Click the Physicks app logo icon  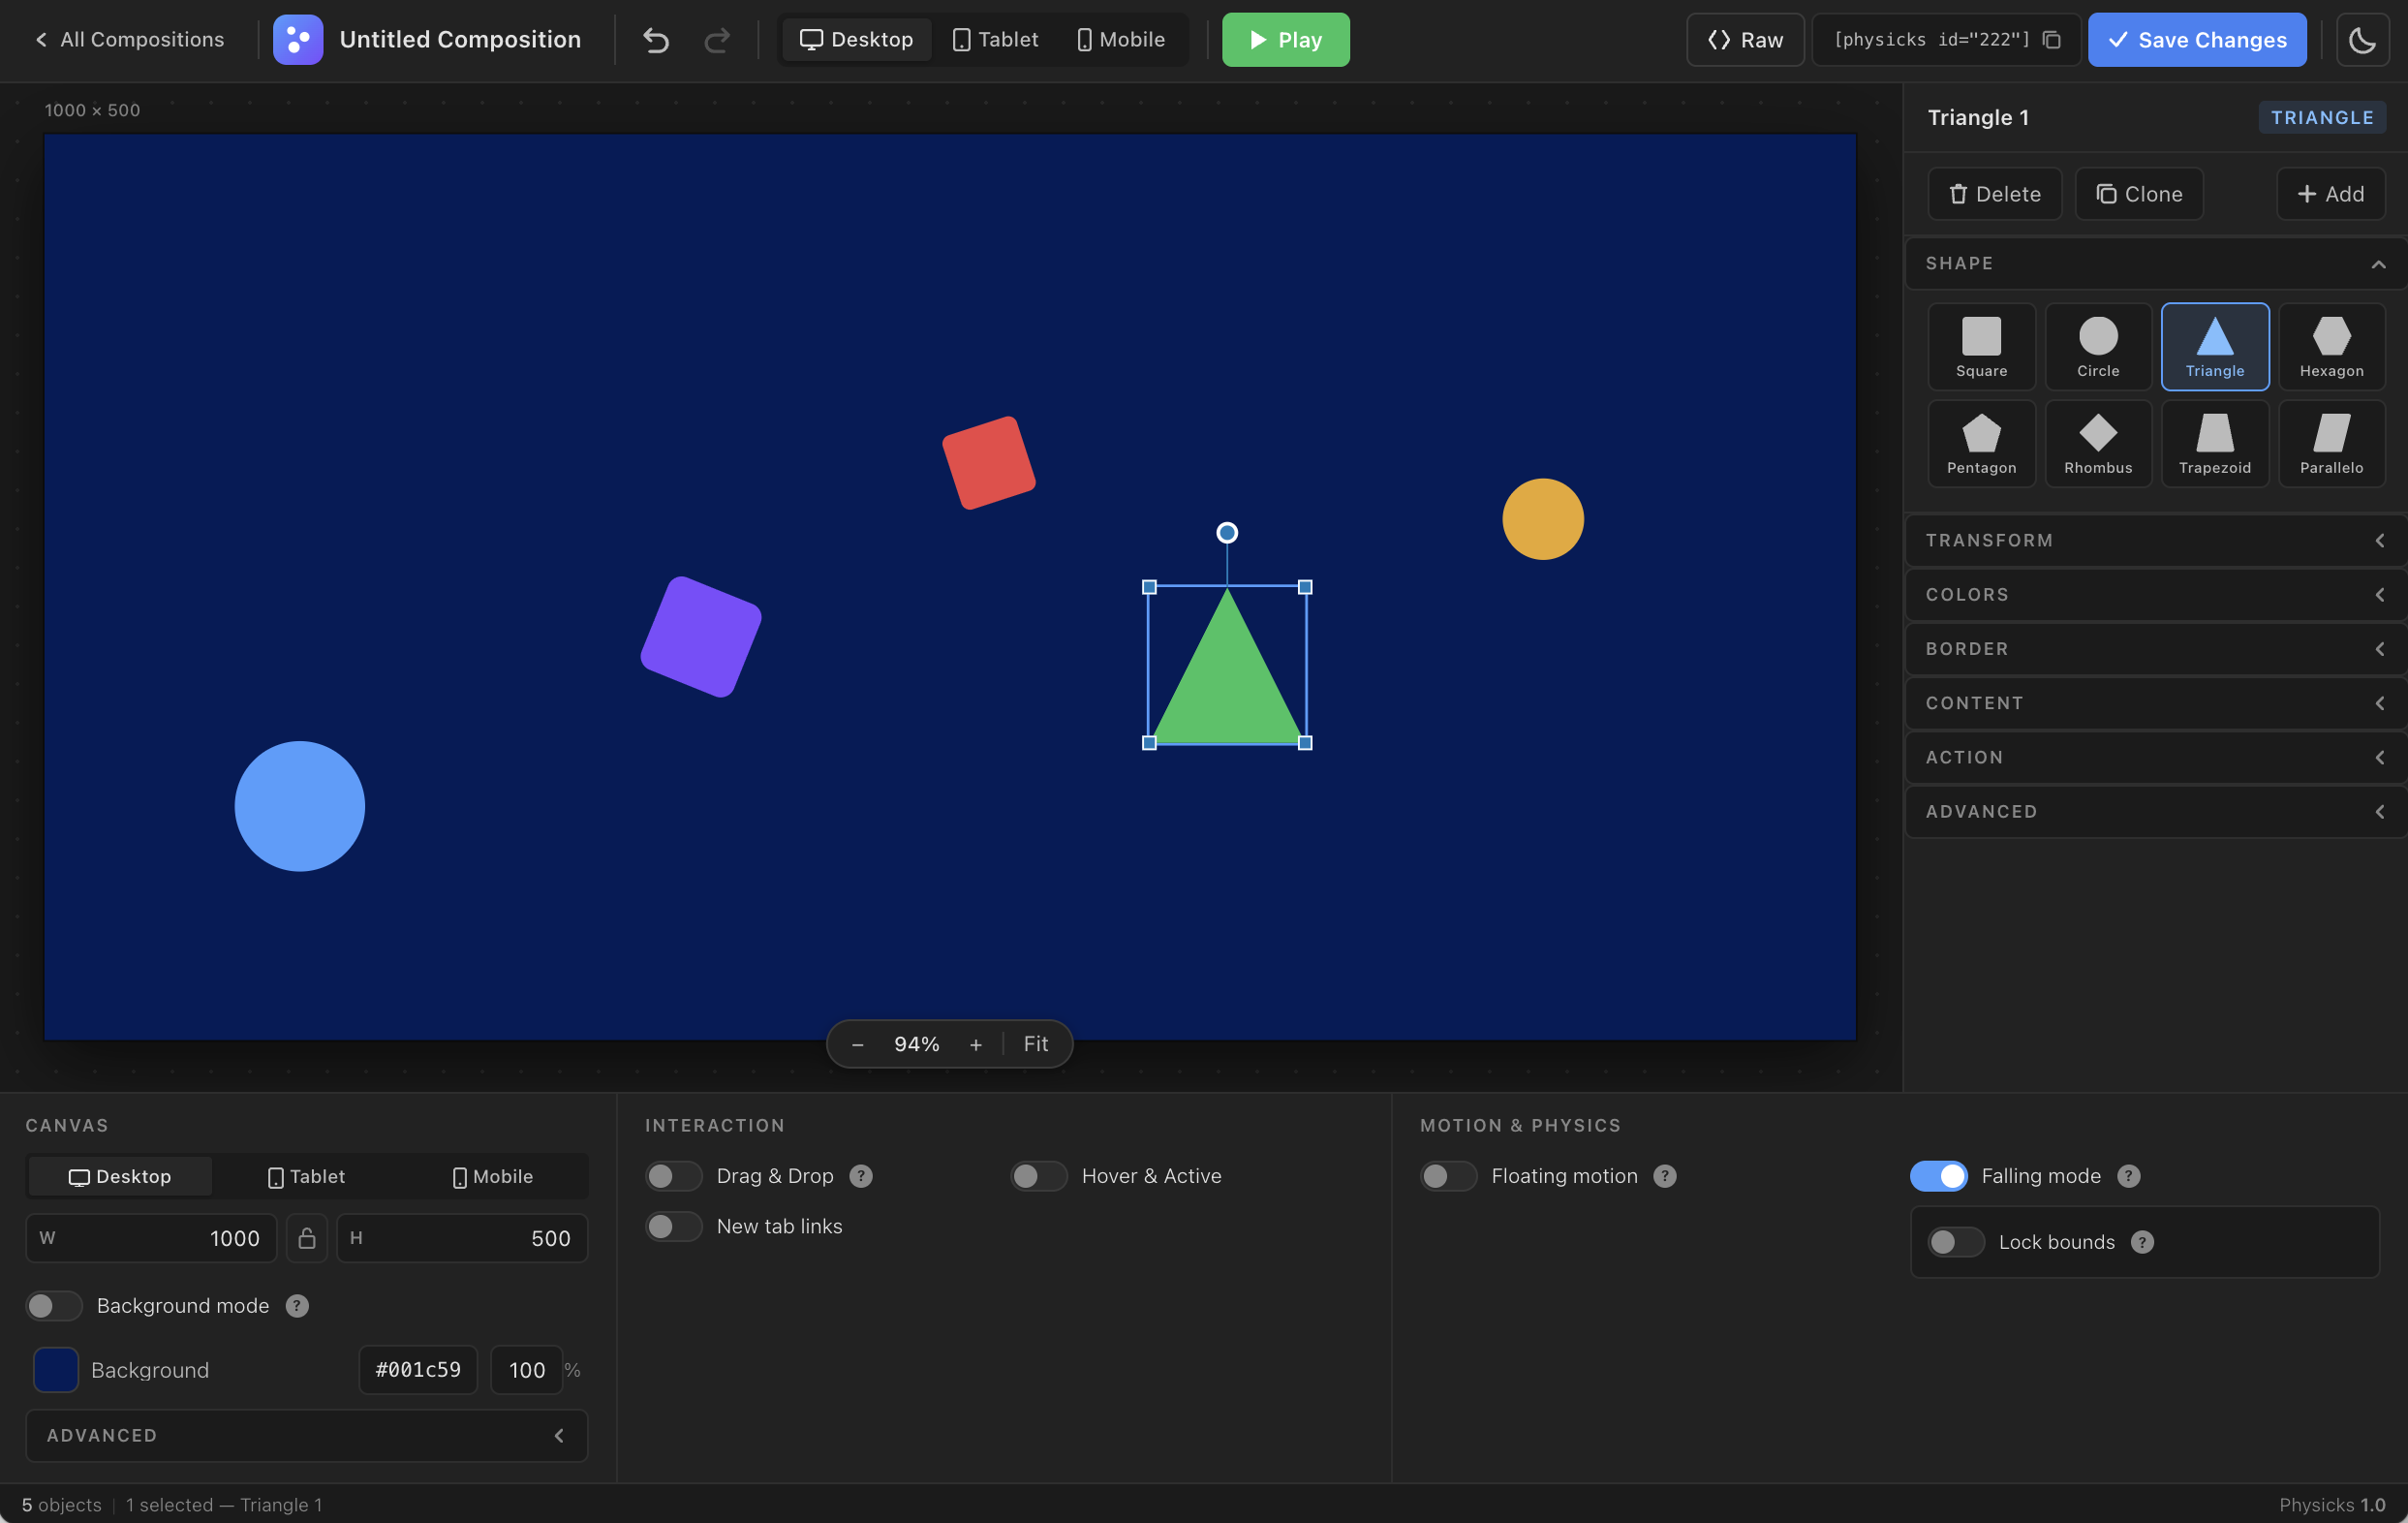(298, 40)
